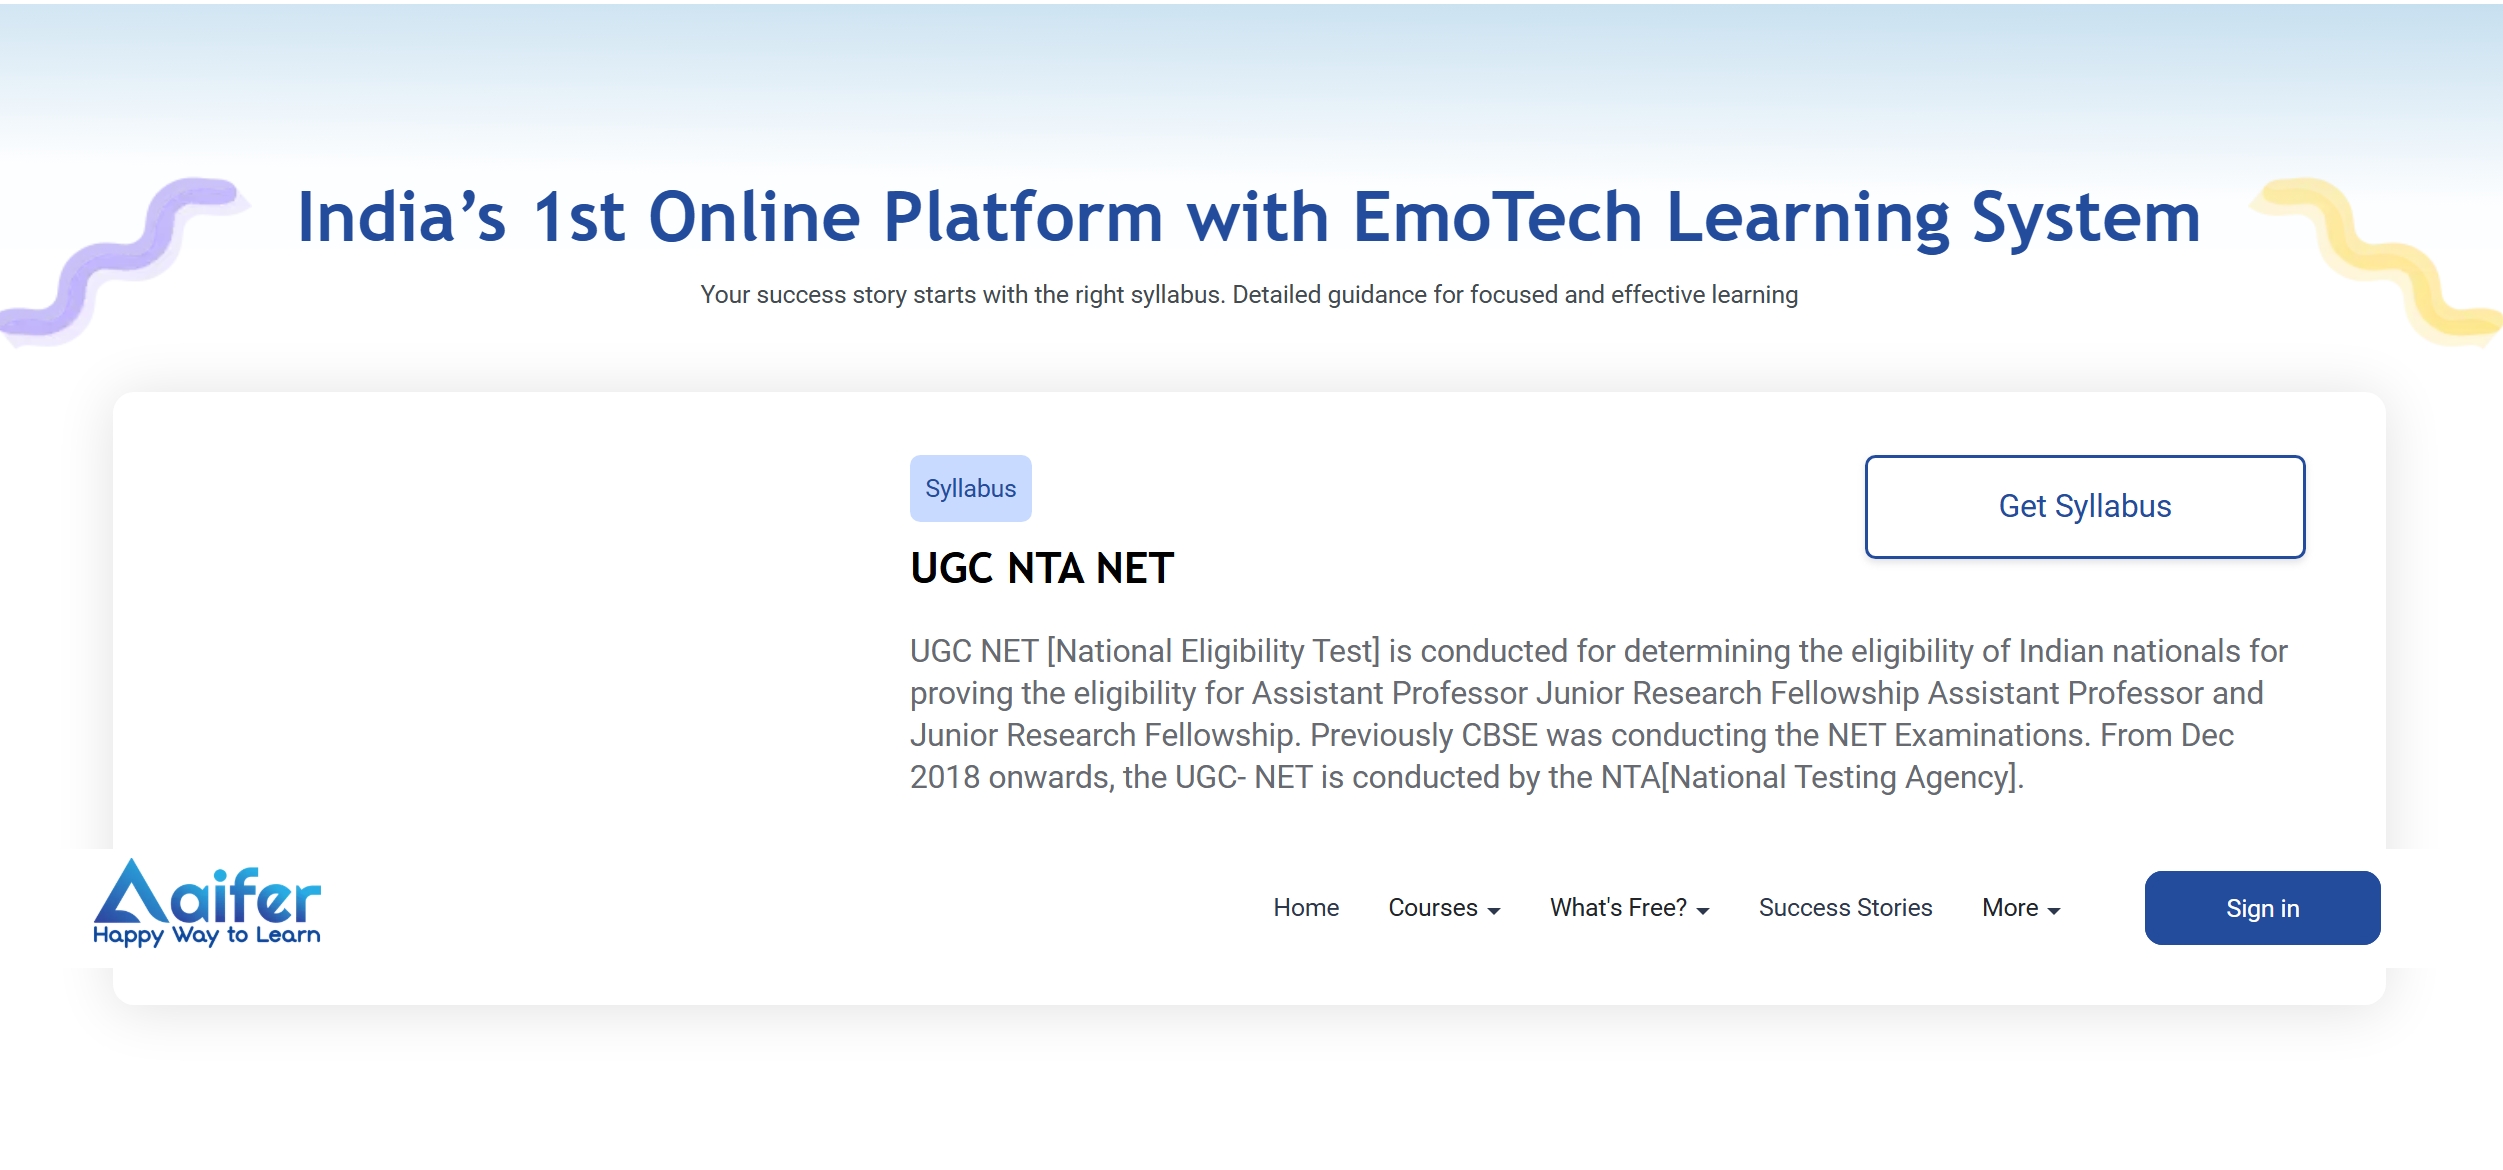
Task: Click the caret arrow beside What's Free?
Action: click(1703, 911)
